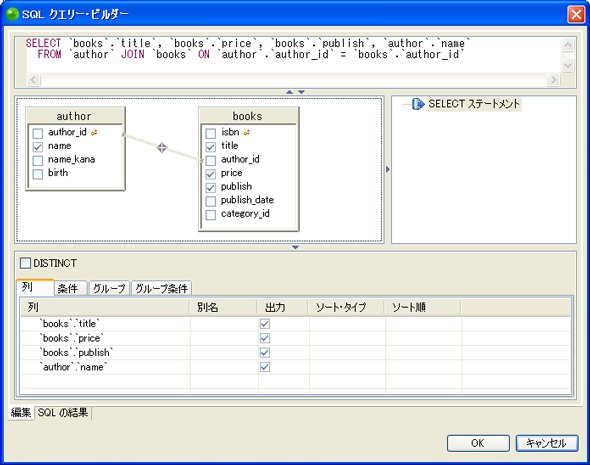590x465 pixels.
Task: Check the birth column in author table
Action: [38, 174]
